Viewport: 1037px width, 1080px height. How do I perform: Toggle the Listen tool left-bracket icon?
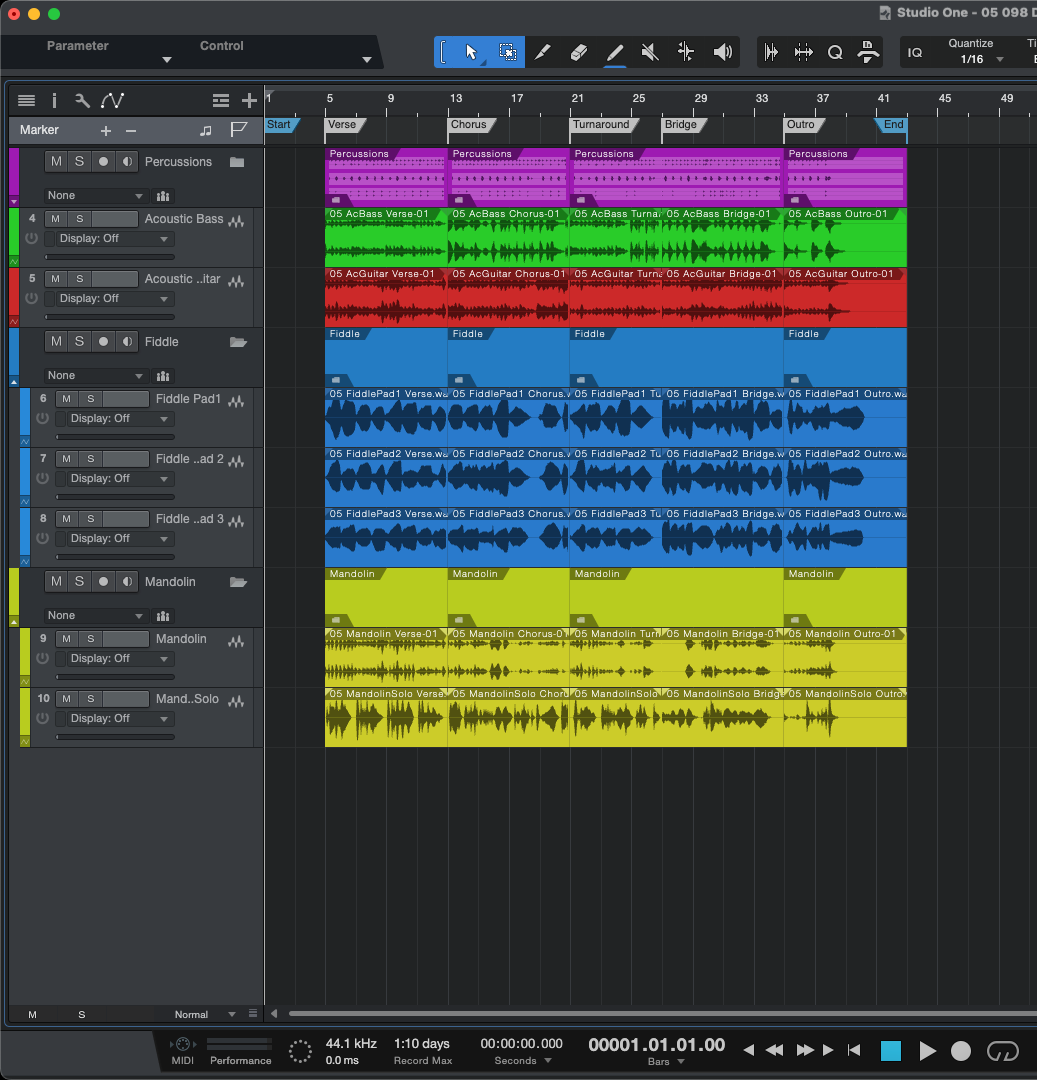443,52
